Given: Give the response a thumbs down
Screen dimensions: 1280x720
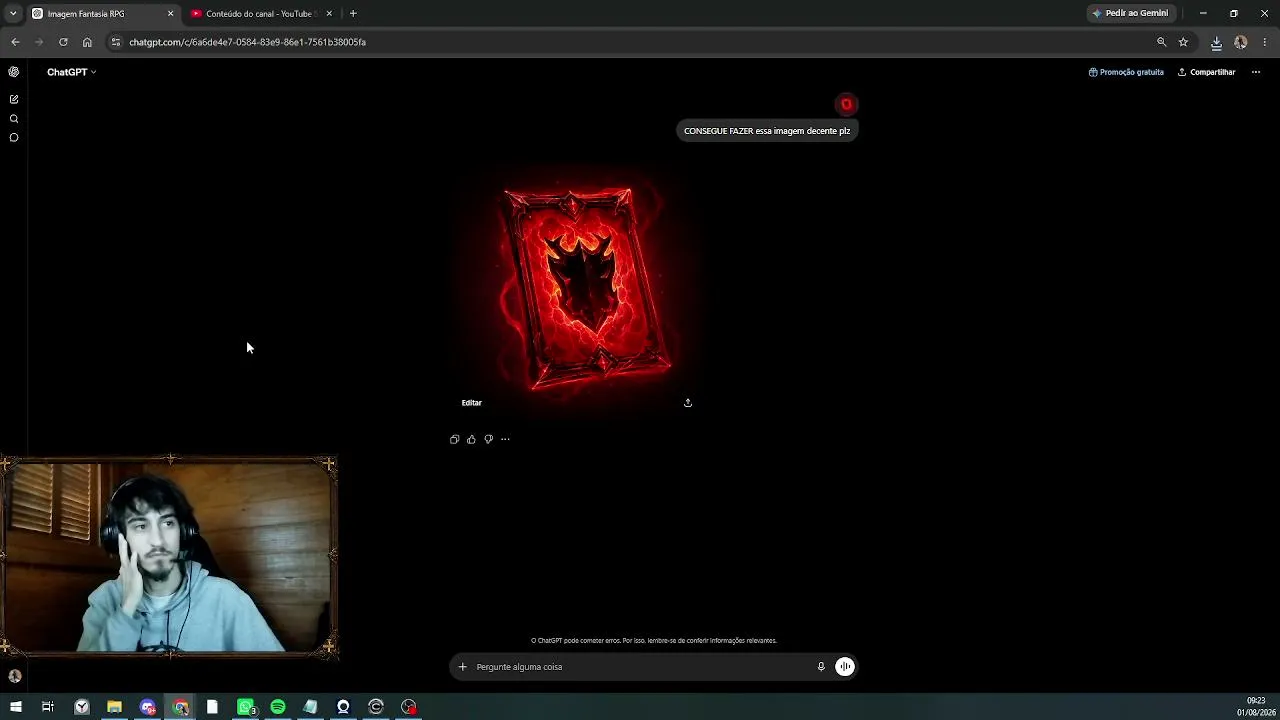Looking at the screenshot, I should 489,439.
